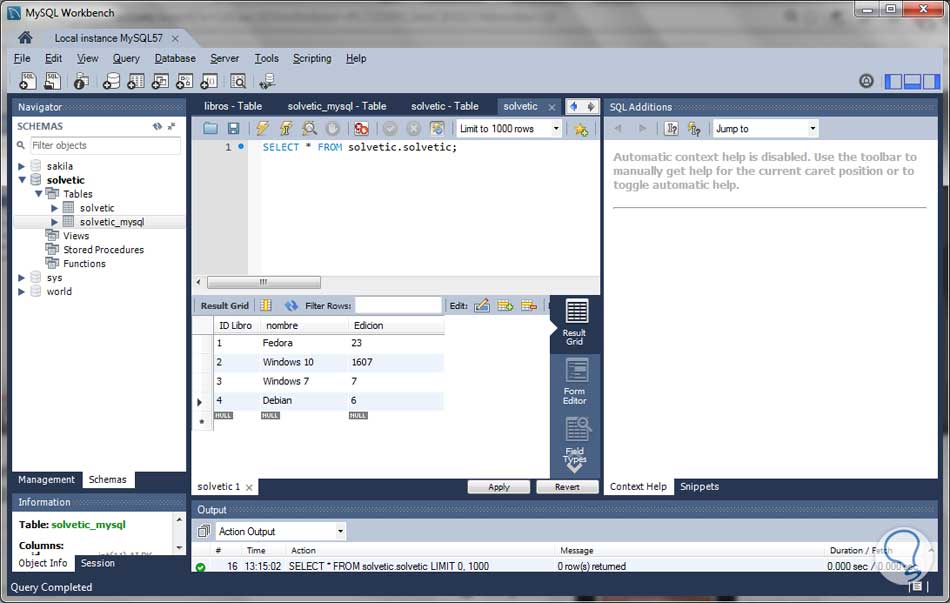Switch to the Snippets tab
The height and width of the screenshot is (603, 950).
click(x=699, y=487)
